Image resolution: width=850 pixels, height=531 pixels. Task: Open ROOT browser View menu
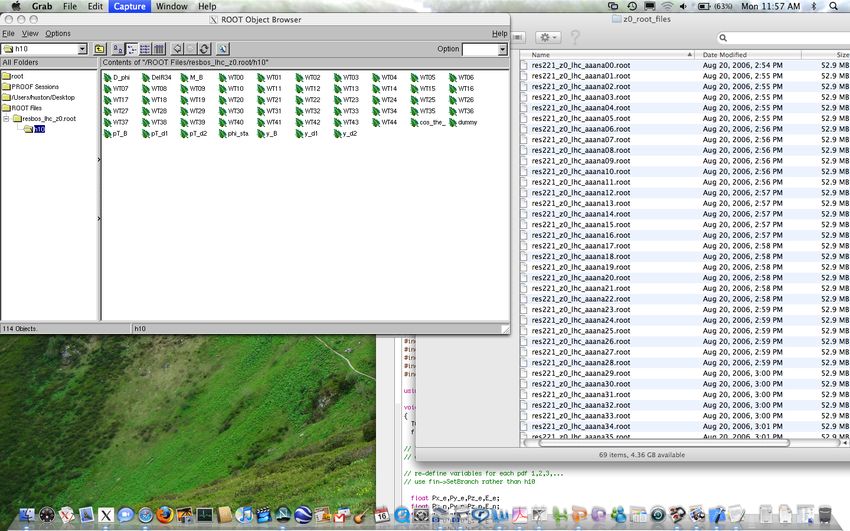30,34
